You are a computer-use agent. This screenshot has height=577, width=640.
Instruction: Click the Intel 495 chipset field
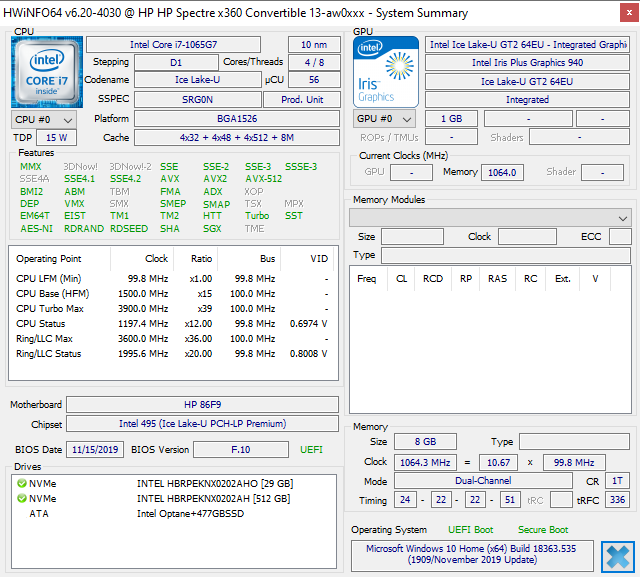click(203, 424)
